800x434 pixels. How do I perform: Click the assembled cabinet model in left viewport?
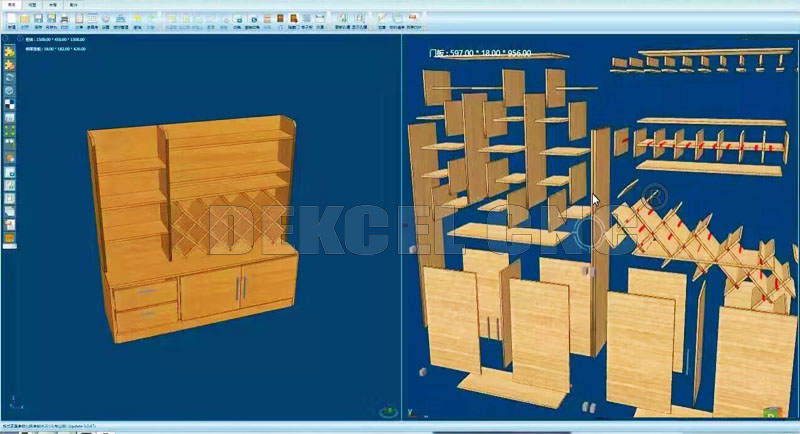[193, 228]
